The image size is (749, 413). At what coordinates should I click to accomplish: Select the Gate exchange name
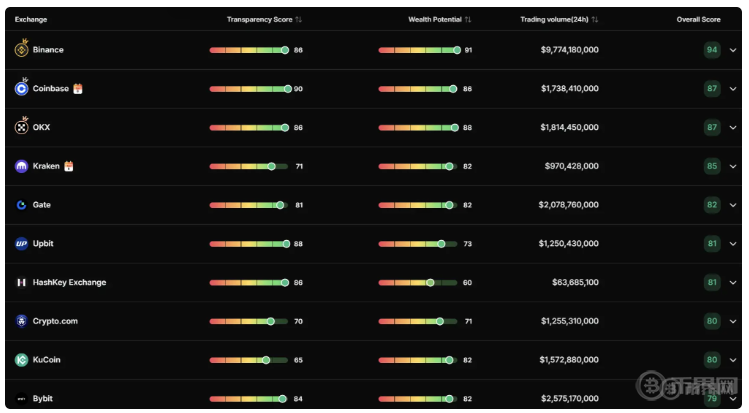click(42, 204)
